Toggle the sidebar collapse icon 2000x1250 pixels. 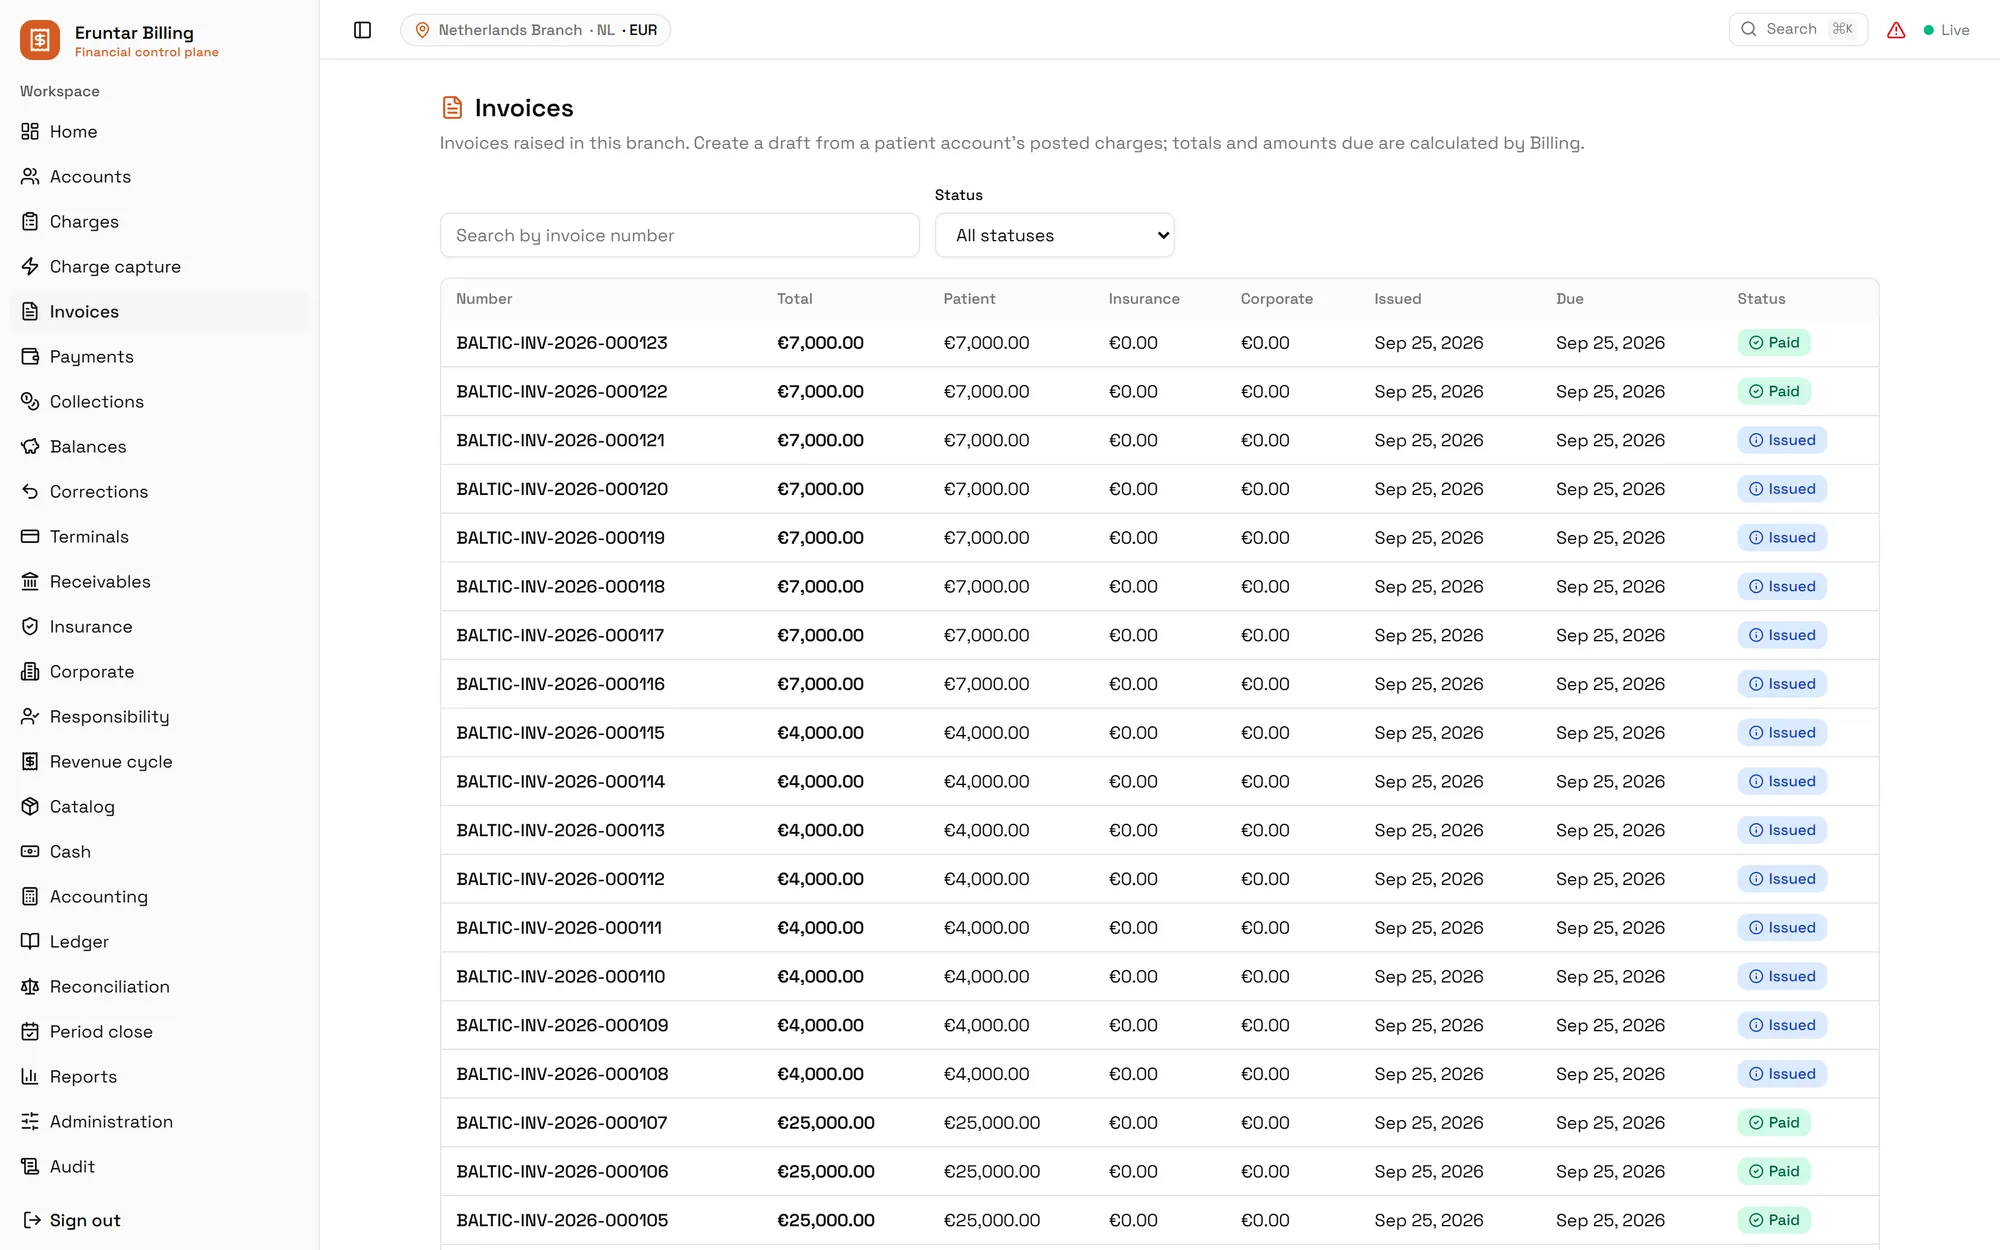363,30
